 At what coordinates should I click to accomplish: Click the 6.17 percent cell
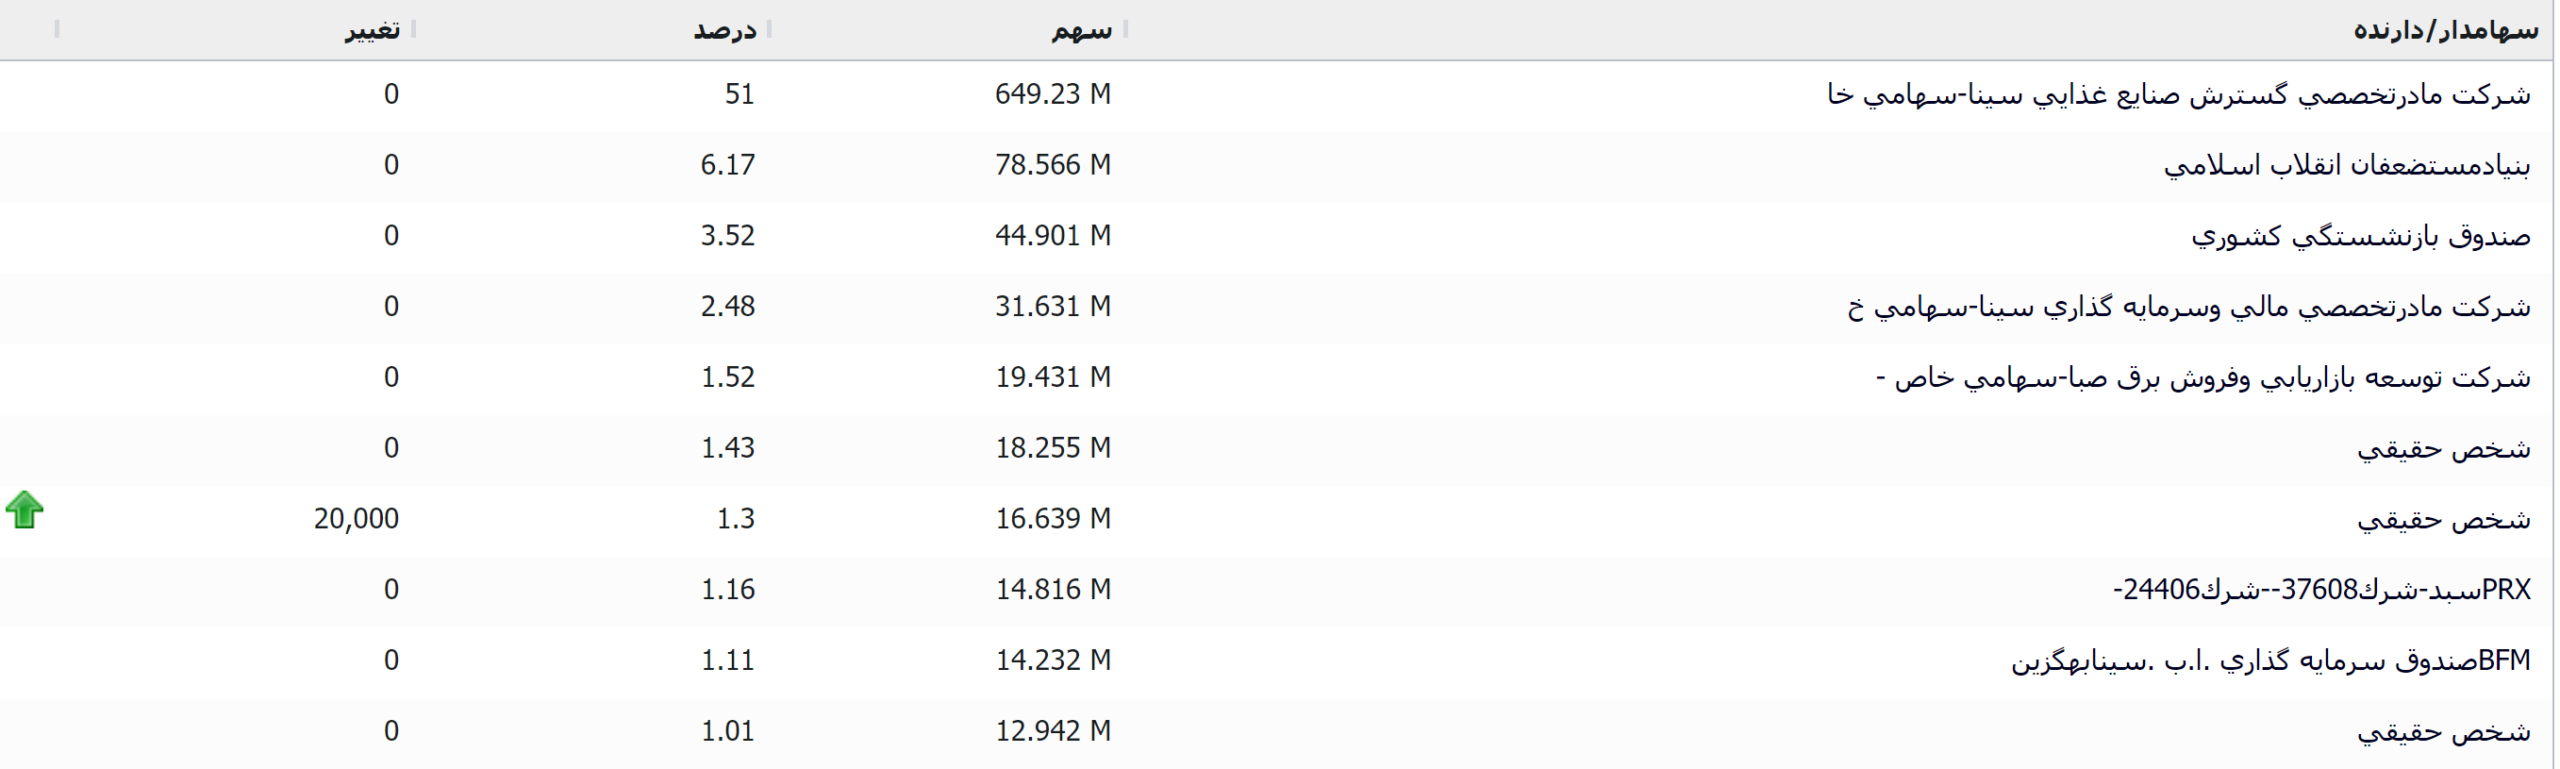pyautogui.click(x=727, y=165)
